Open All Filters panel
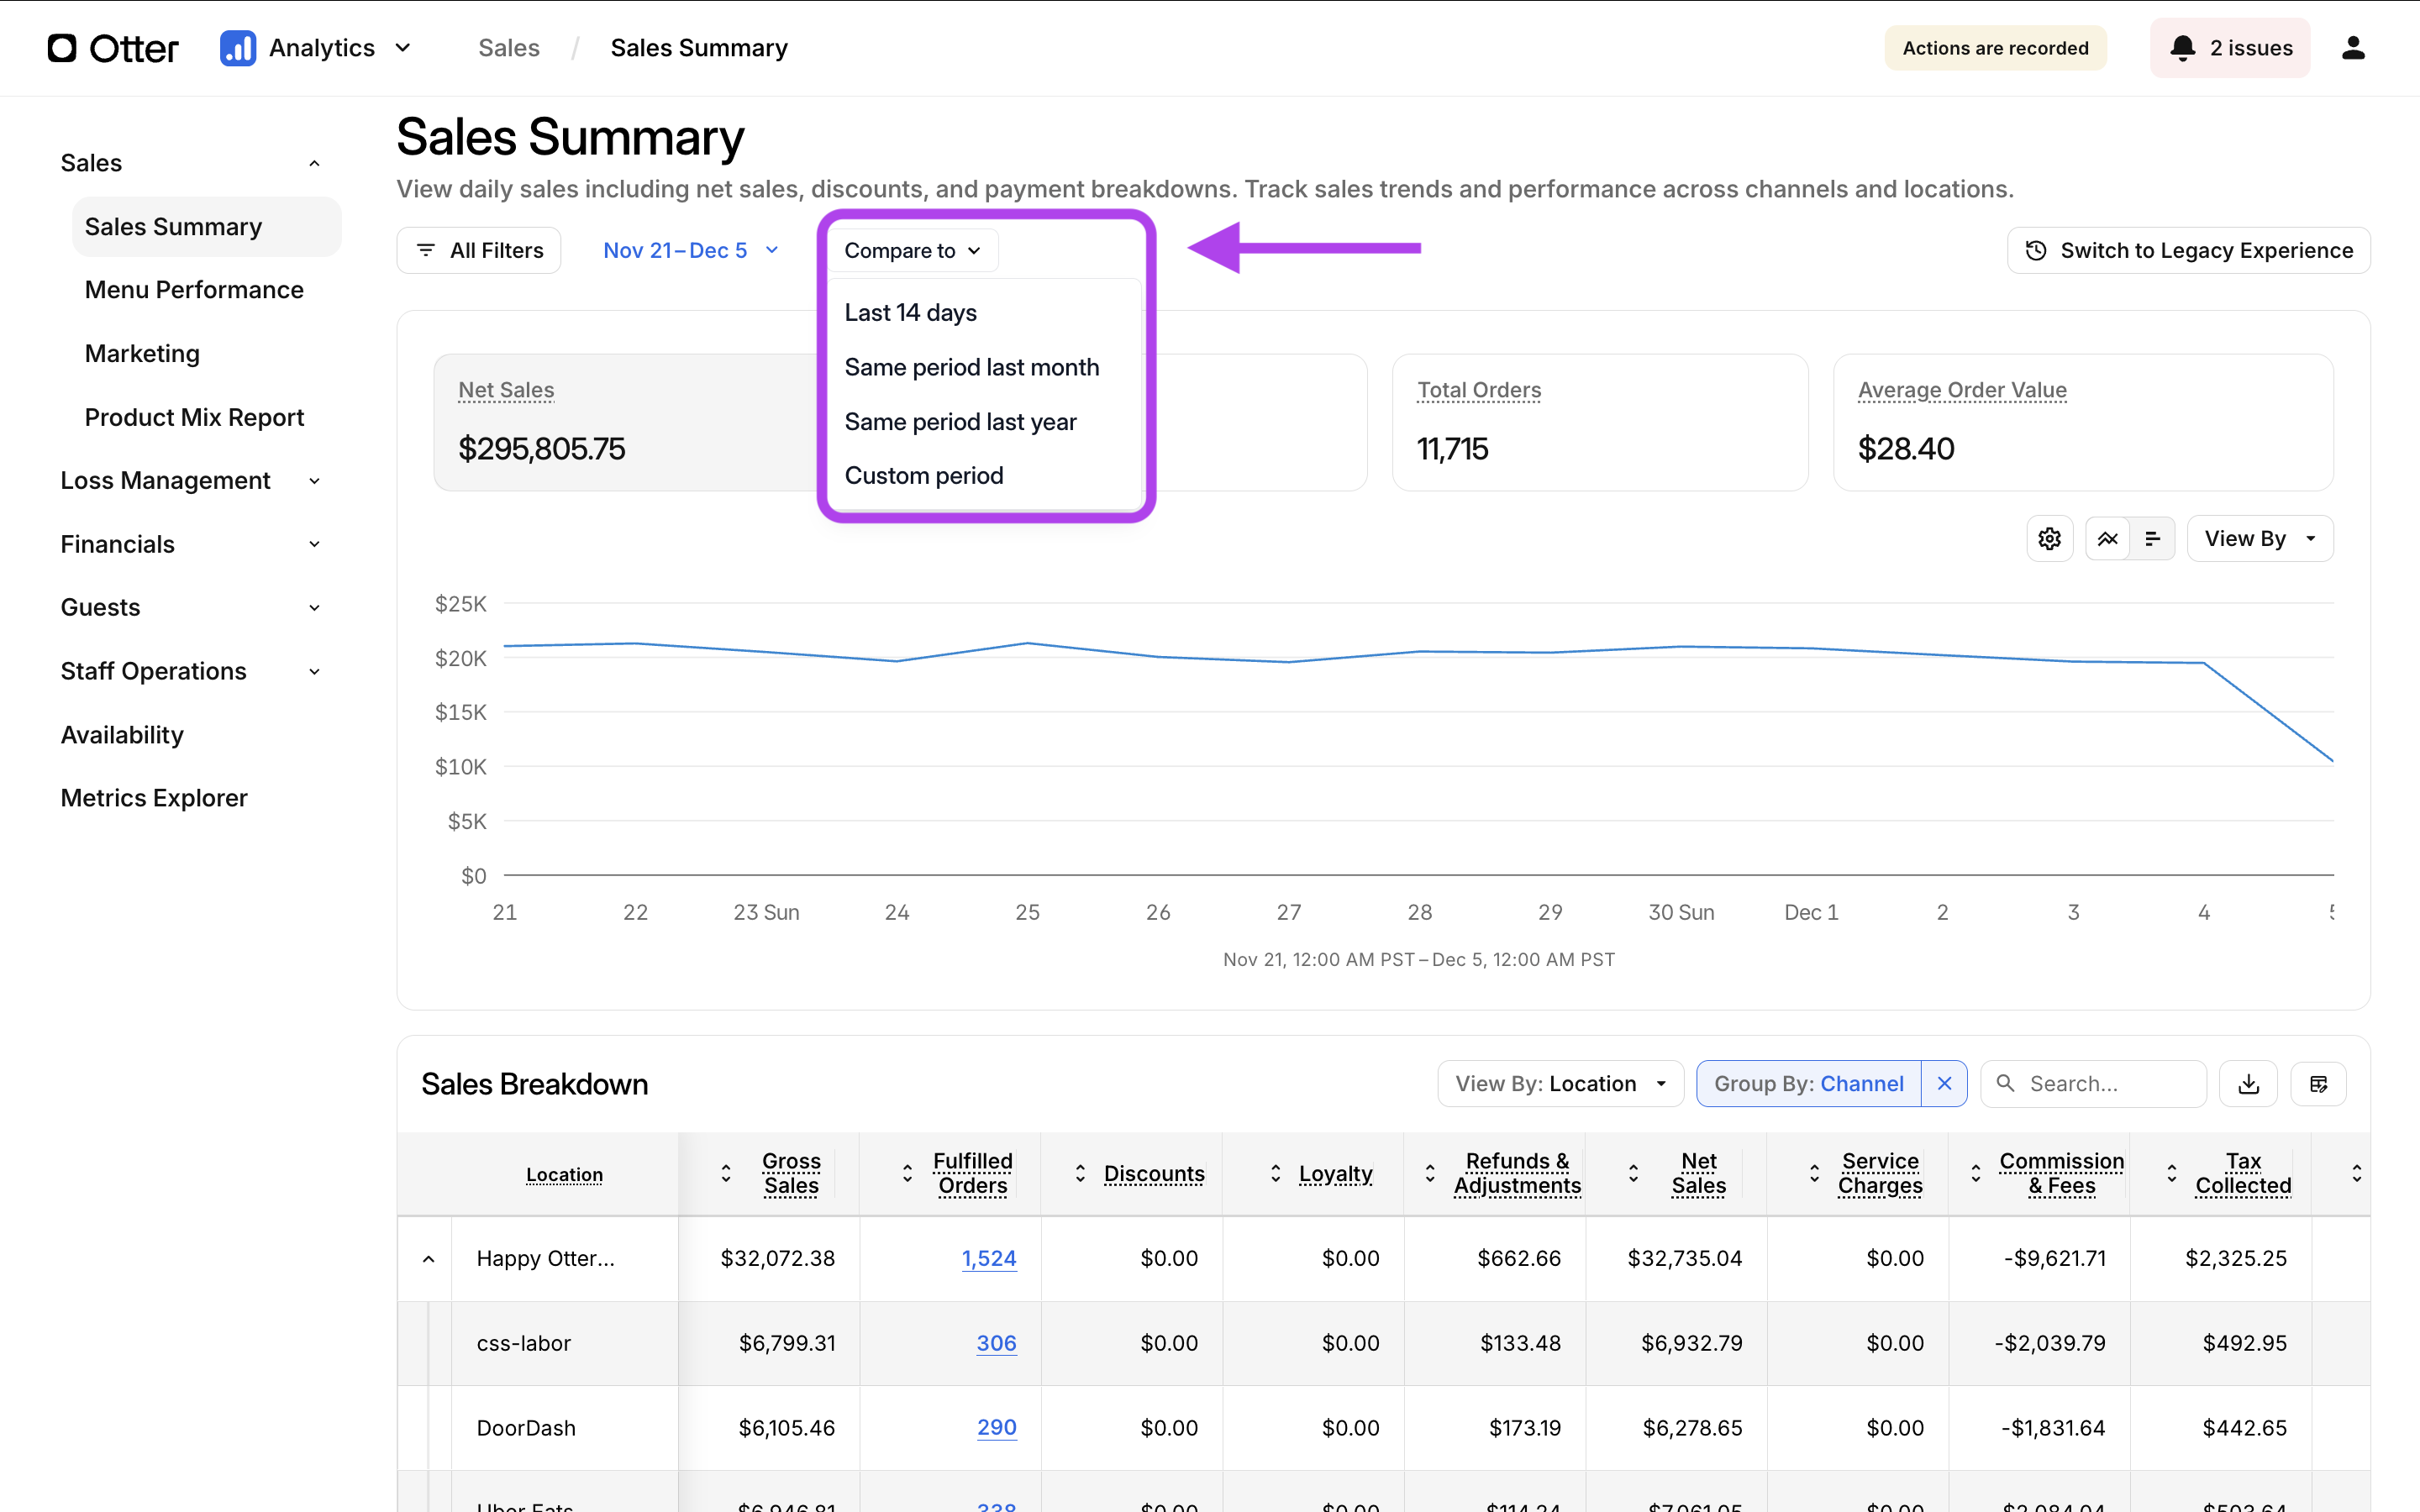This screenshot has width=2420, height=1512. point(479,250)
